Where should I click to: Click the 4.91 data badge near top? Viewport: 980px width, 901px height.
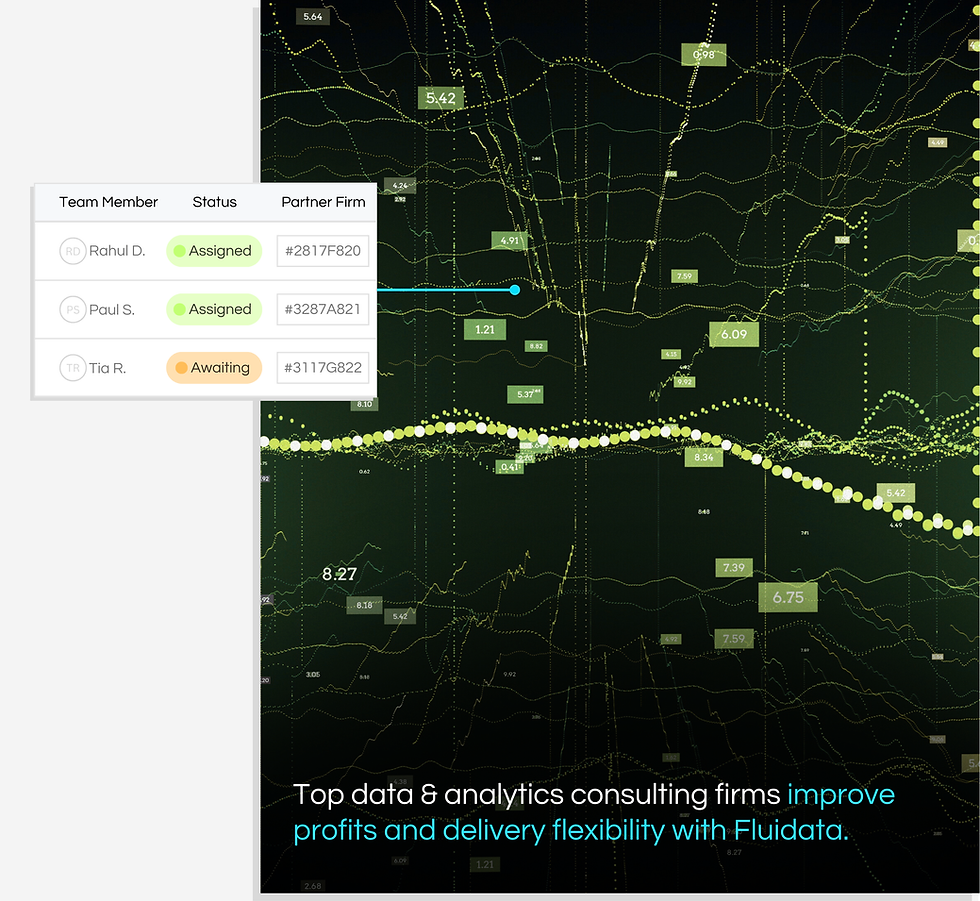[x=510, y=240]
